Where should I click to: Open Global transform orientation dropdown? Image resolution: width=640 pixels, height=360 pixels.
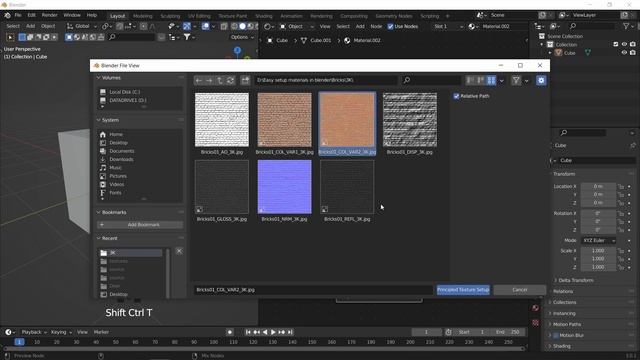point(82,26)
